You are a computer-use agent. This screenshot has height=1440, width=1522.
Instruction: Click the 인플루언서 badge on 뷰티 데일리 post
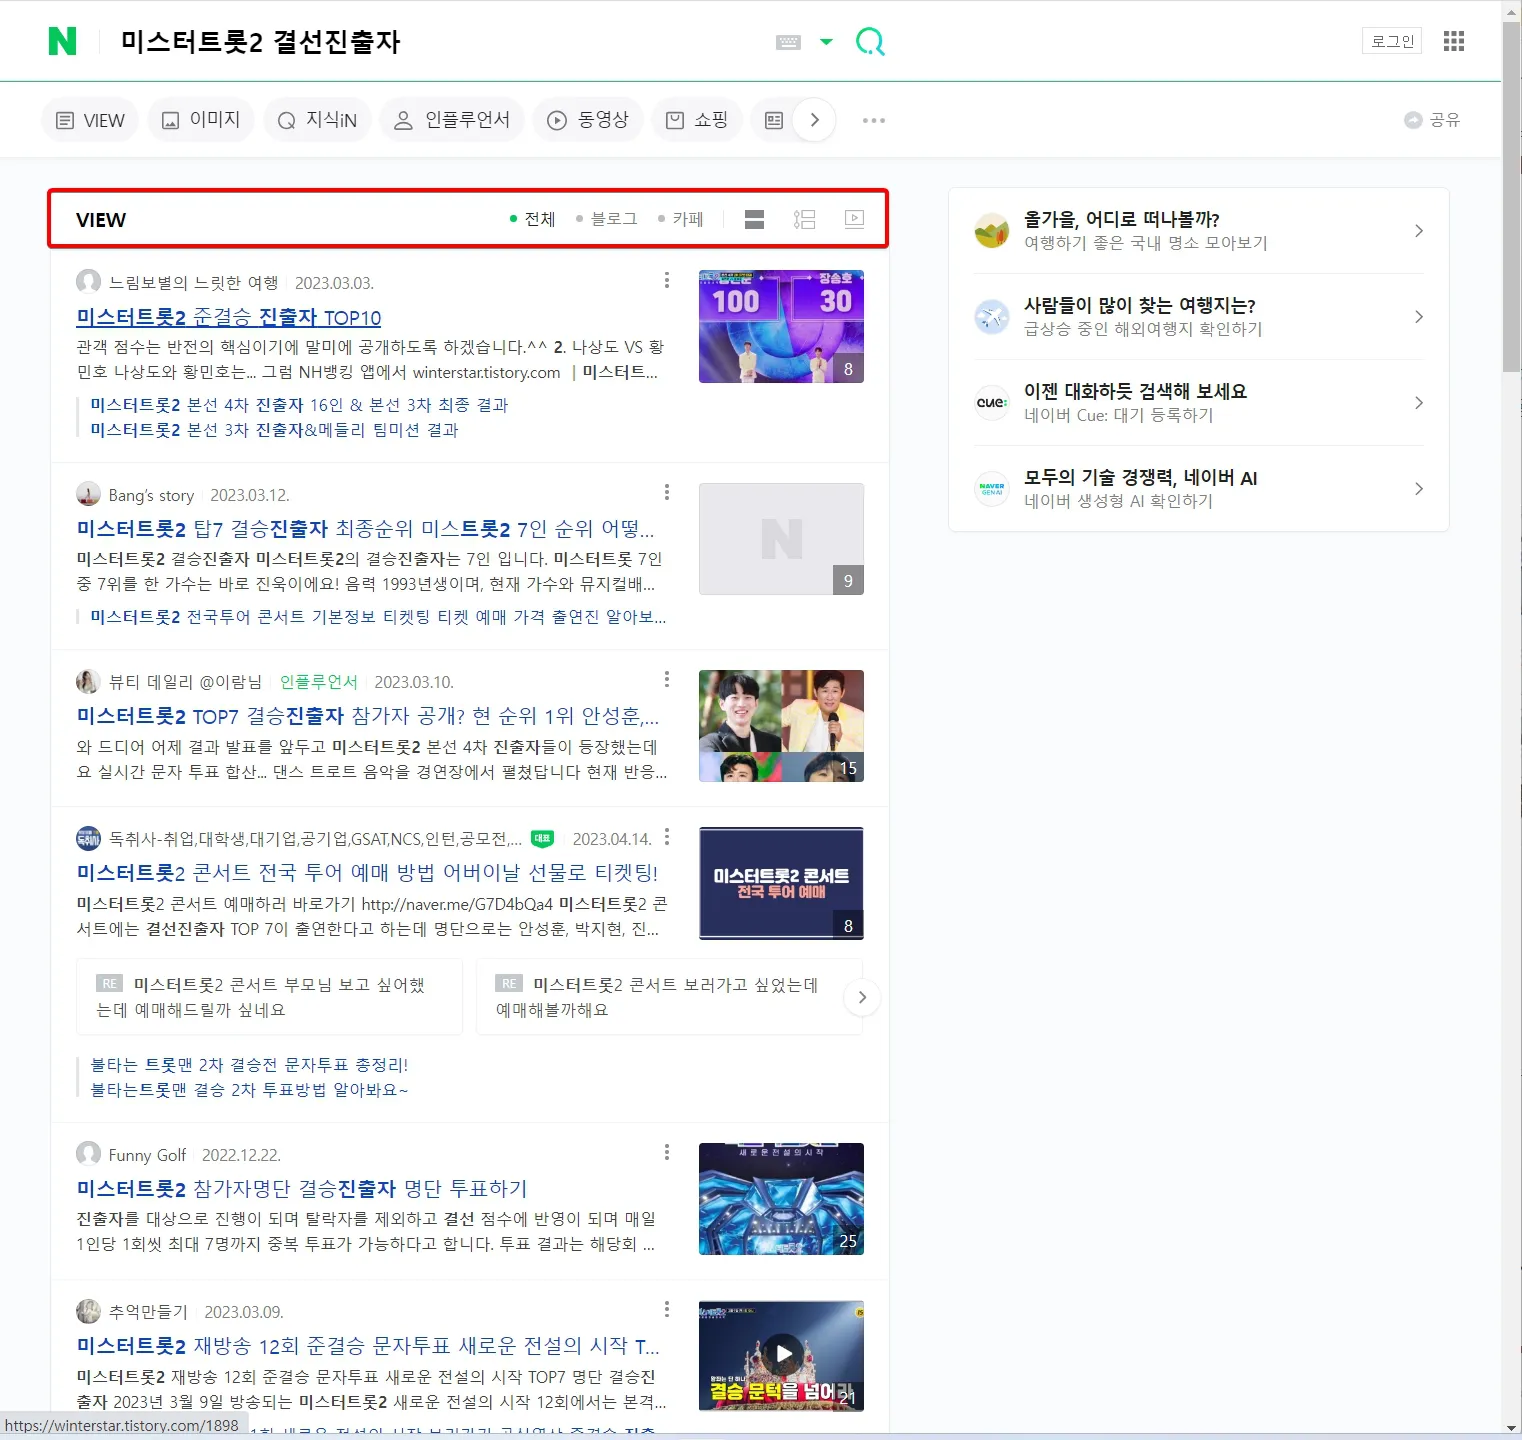pos(318,682)
